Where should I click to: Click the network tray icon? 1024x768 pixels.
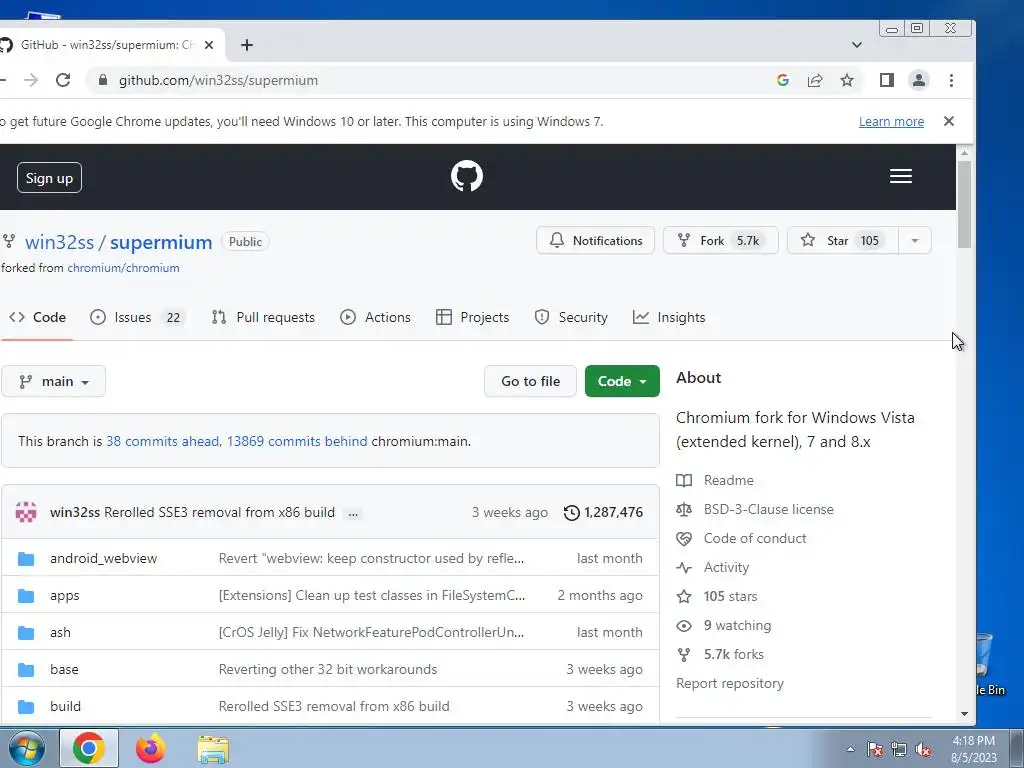899,749
